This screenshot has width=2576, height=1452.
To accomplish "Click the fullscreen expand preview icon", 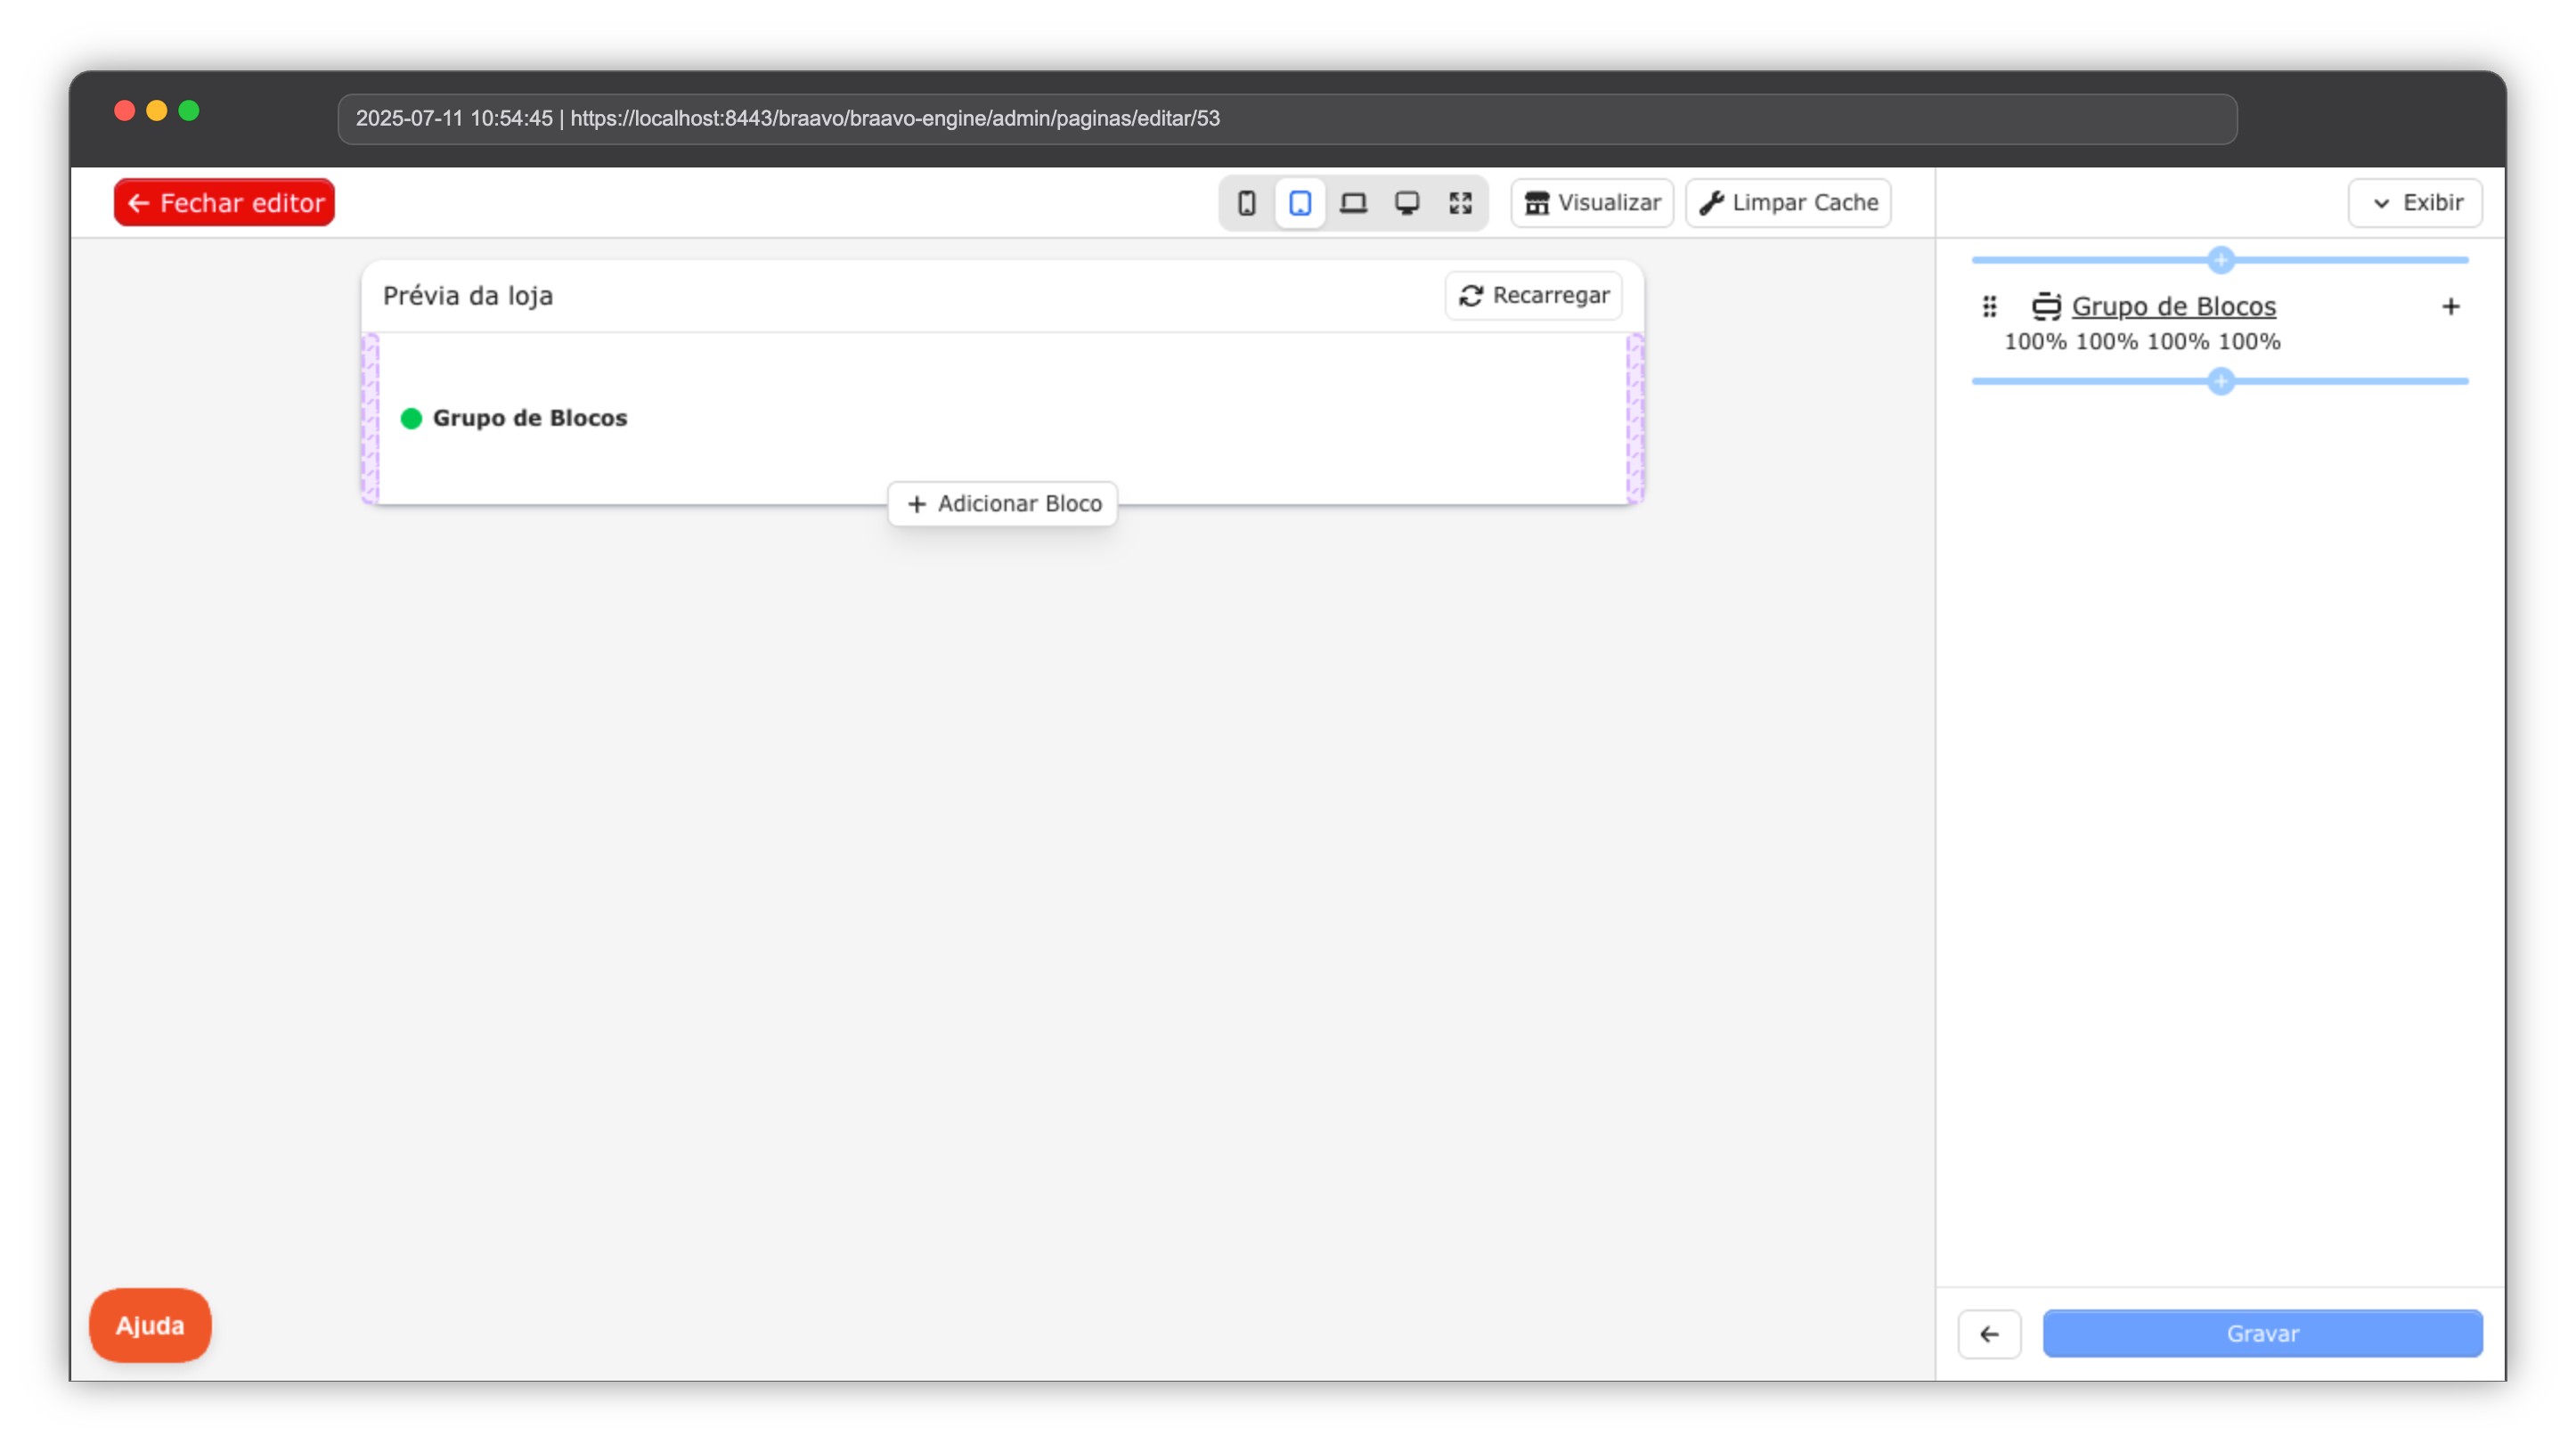I will click(x=1460, y=203).
